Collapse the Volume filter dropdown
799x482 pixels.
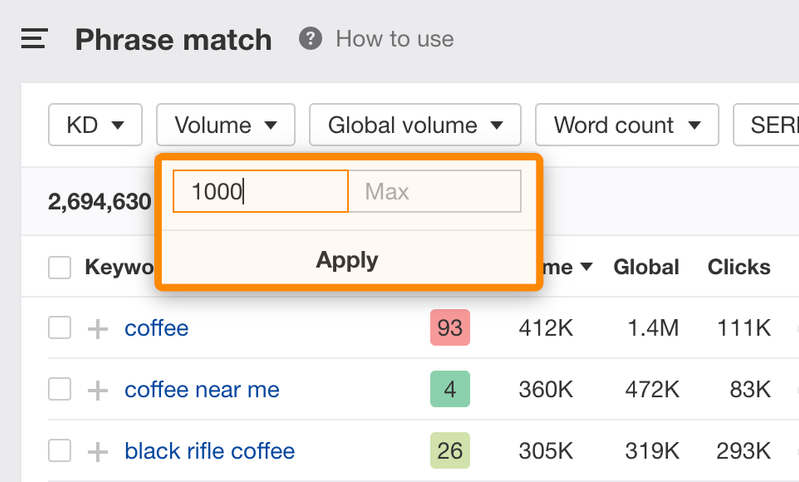[x=225, y=125]
